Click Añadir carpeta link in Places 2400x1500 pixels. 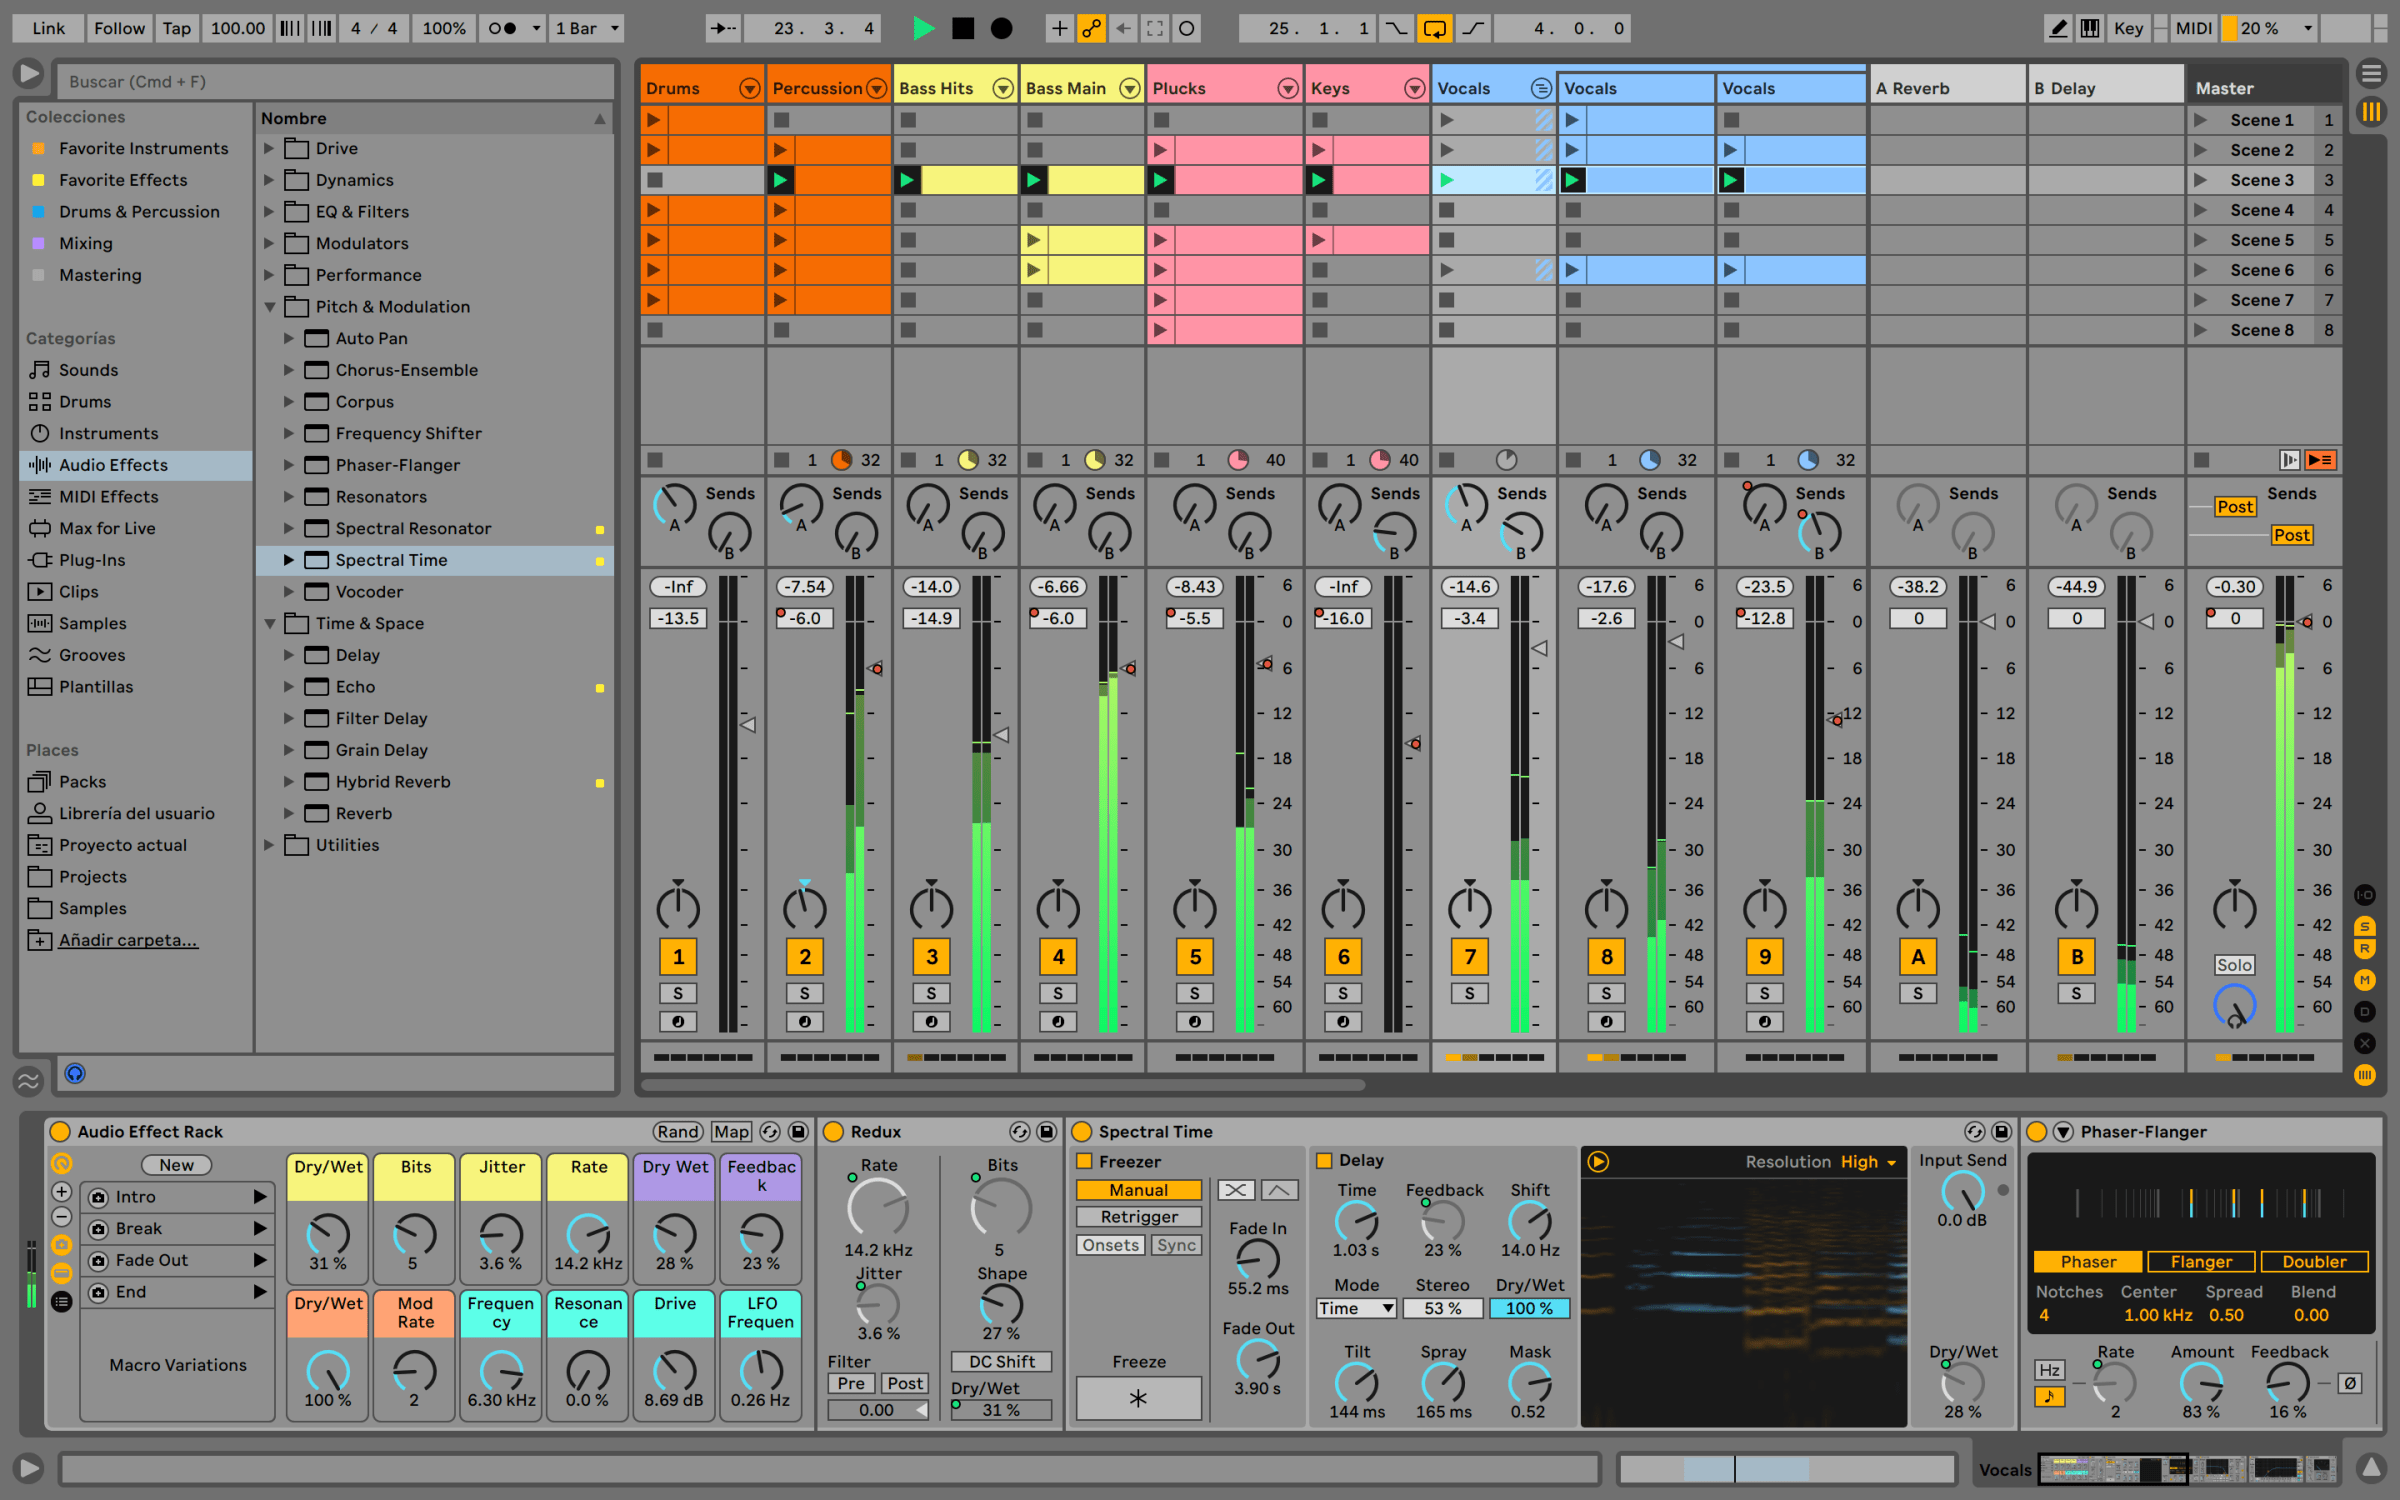pos(128,940)
